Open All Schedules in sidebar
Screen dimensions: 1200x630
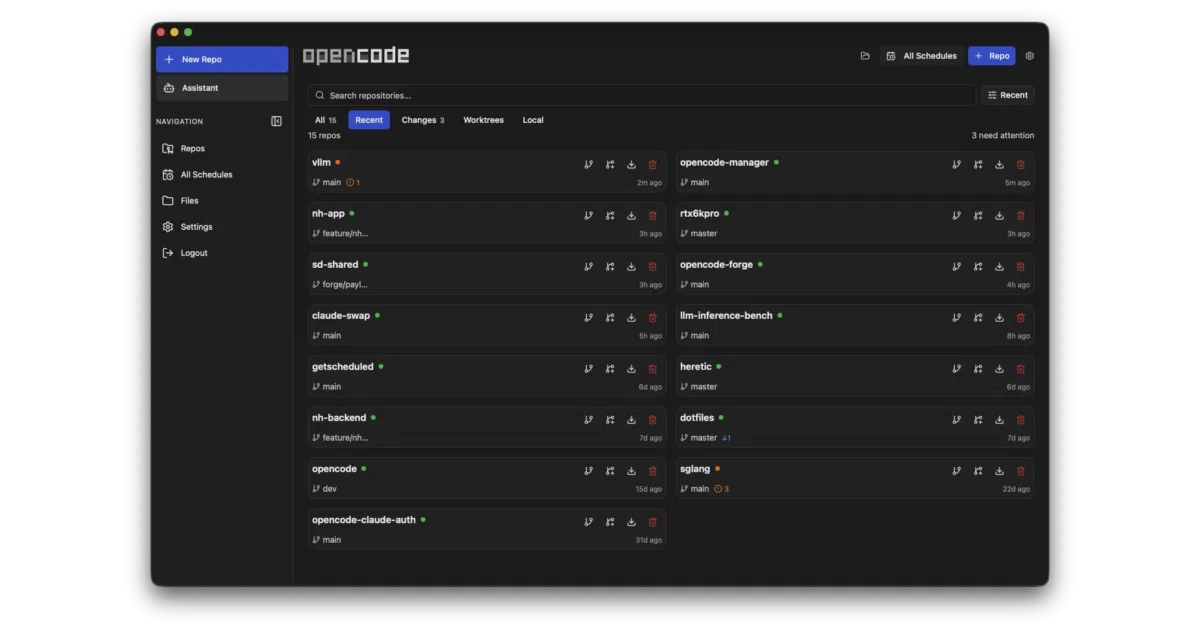(x=222, y=174)
